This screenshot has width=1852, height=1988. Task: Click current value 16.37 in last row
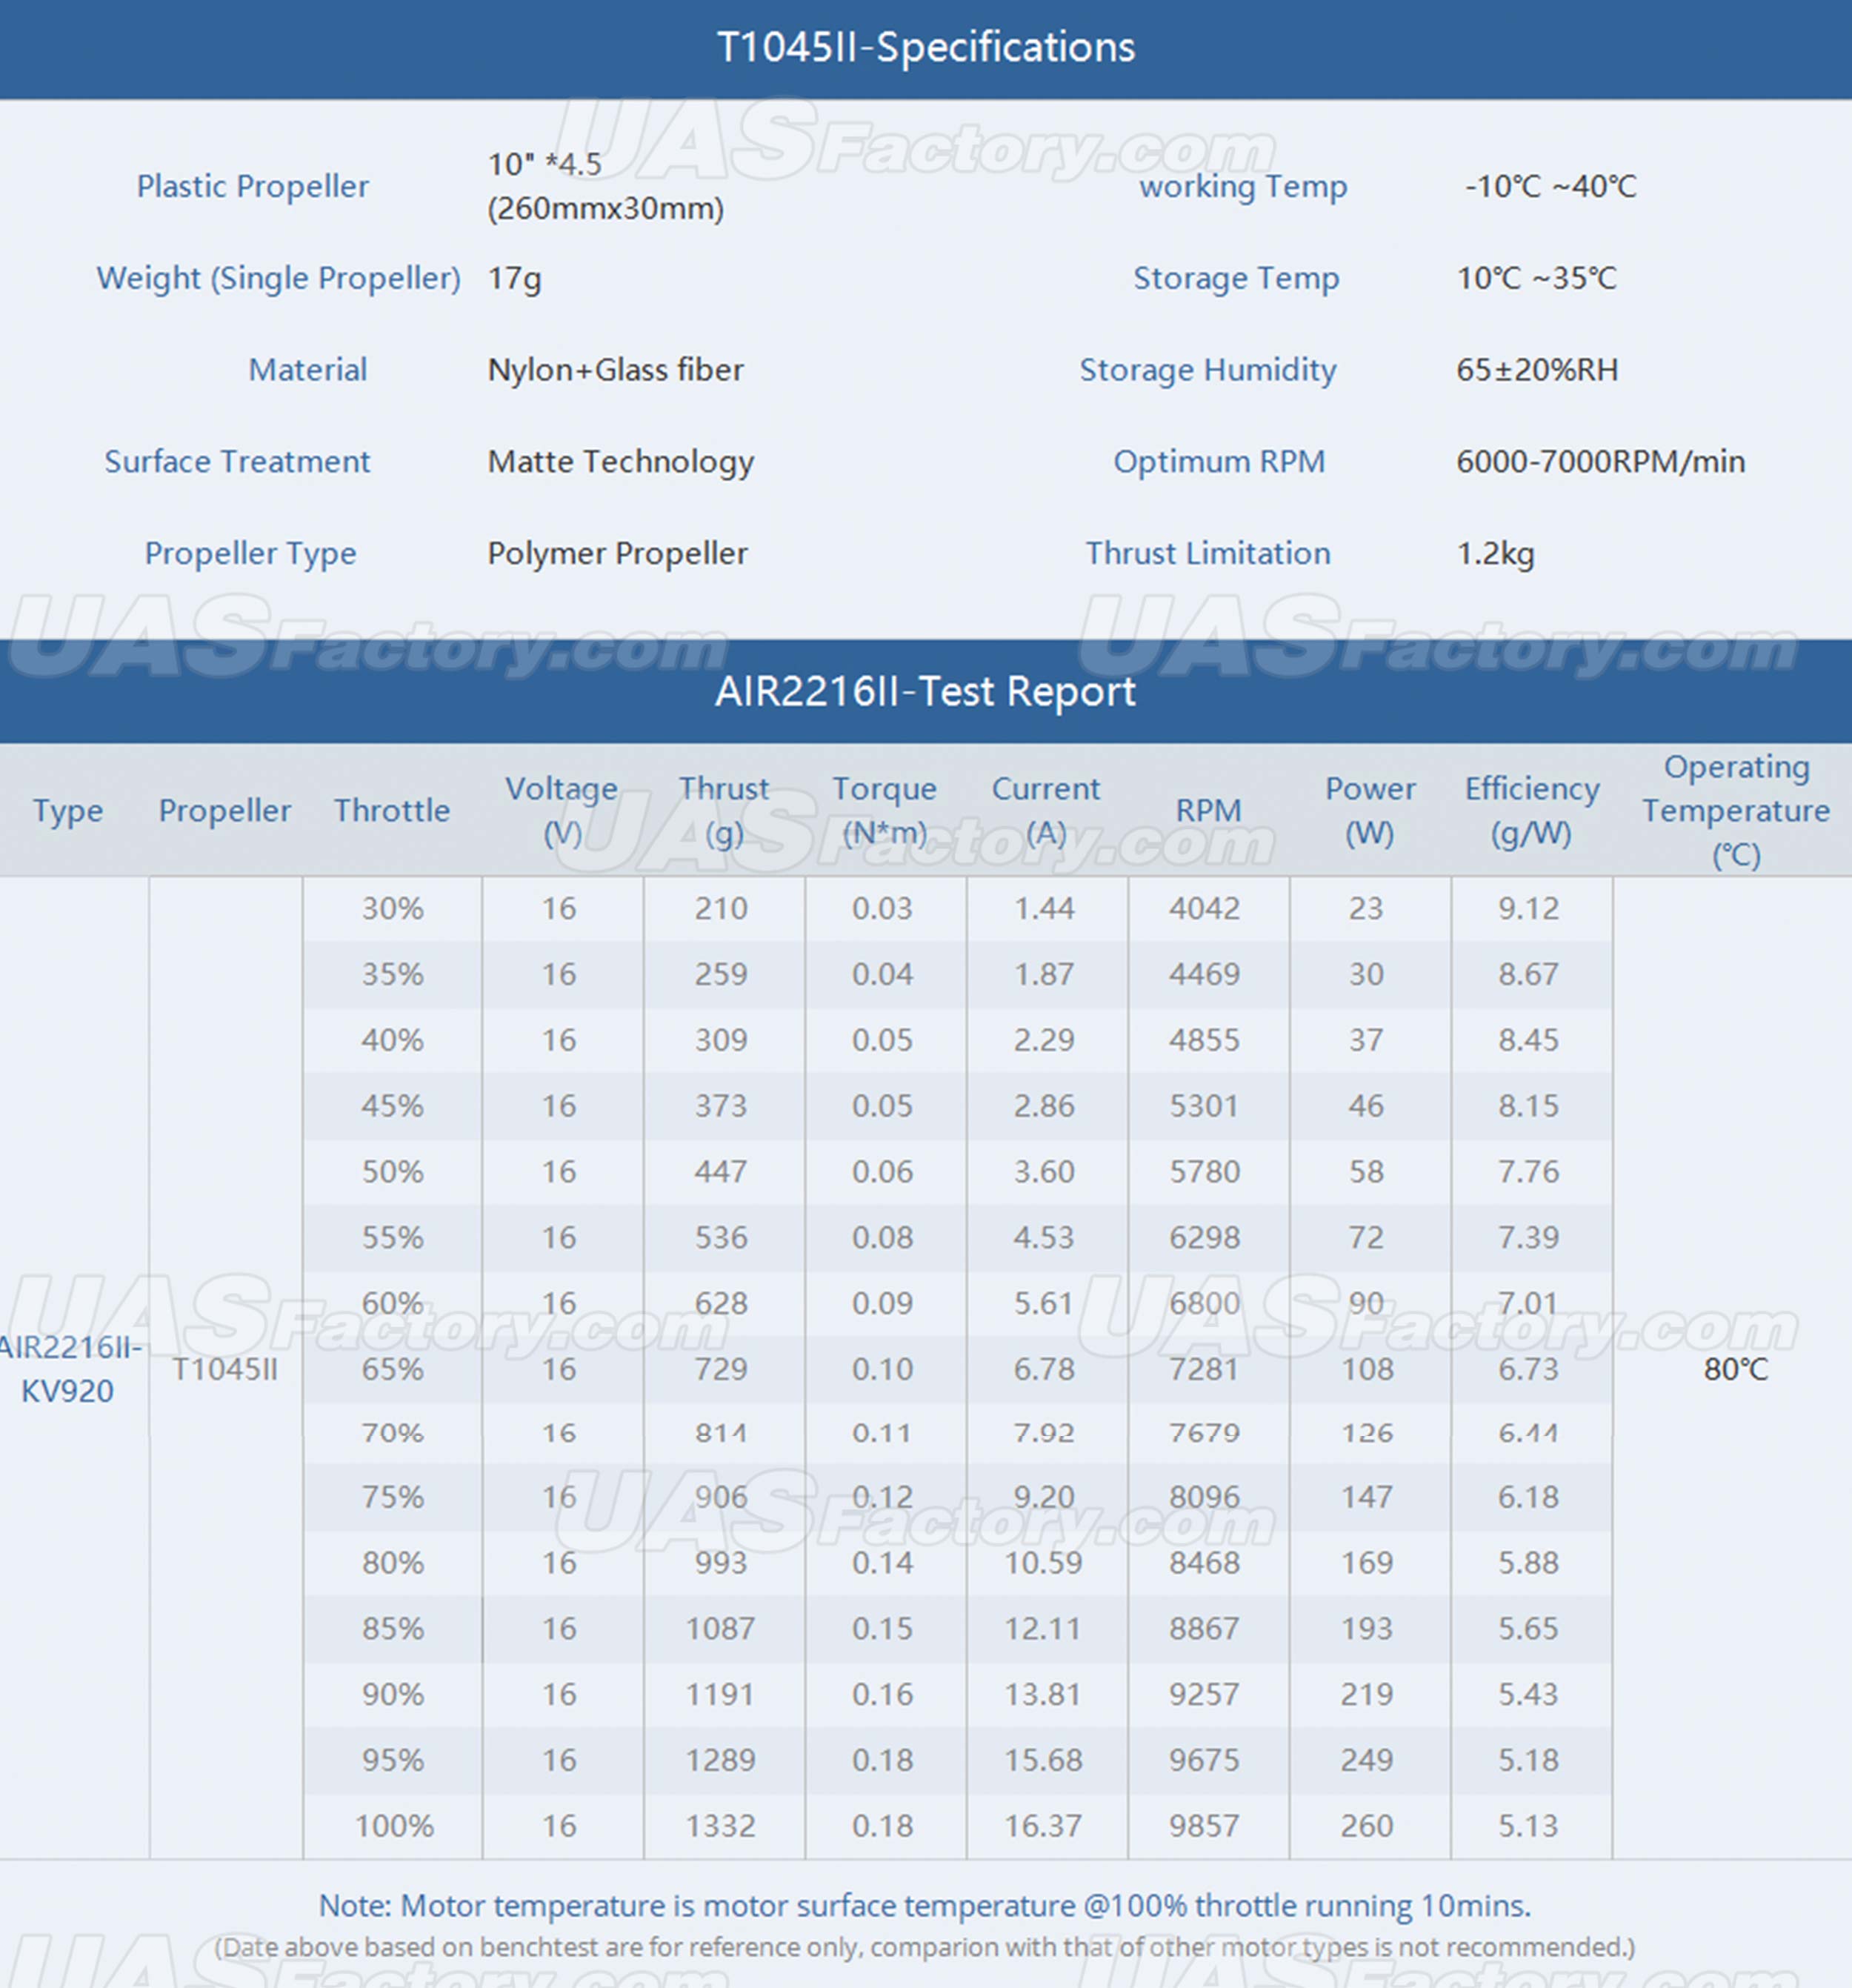coord(1043,1826)
